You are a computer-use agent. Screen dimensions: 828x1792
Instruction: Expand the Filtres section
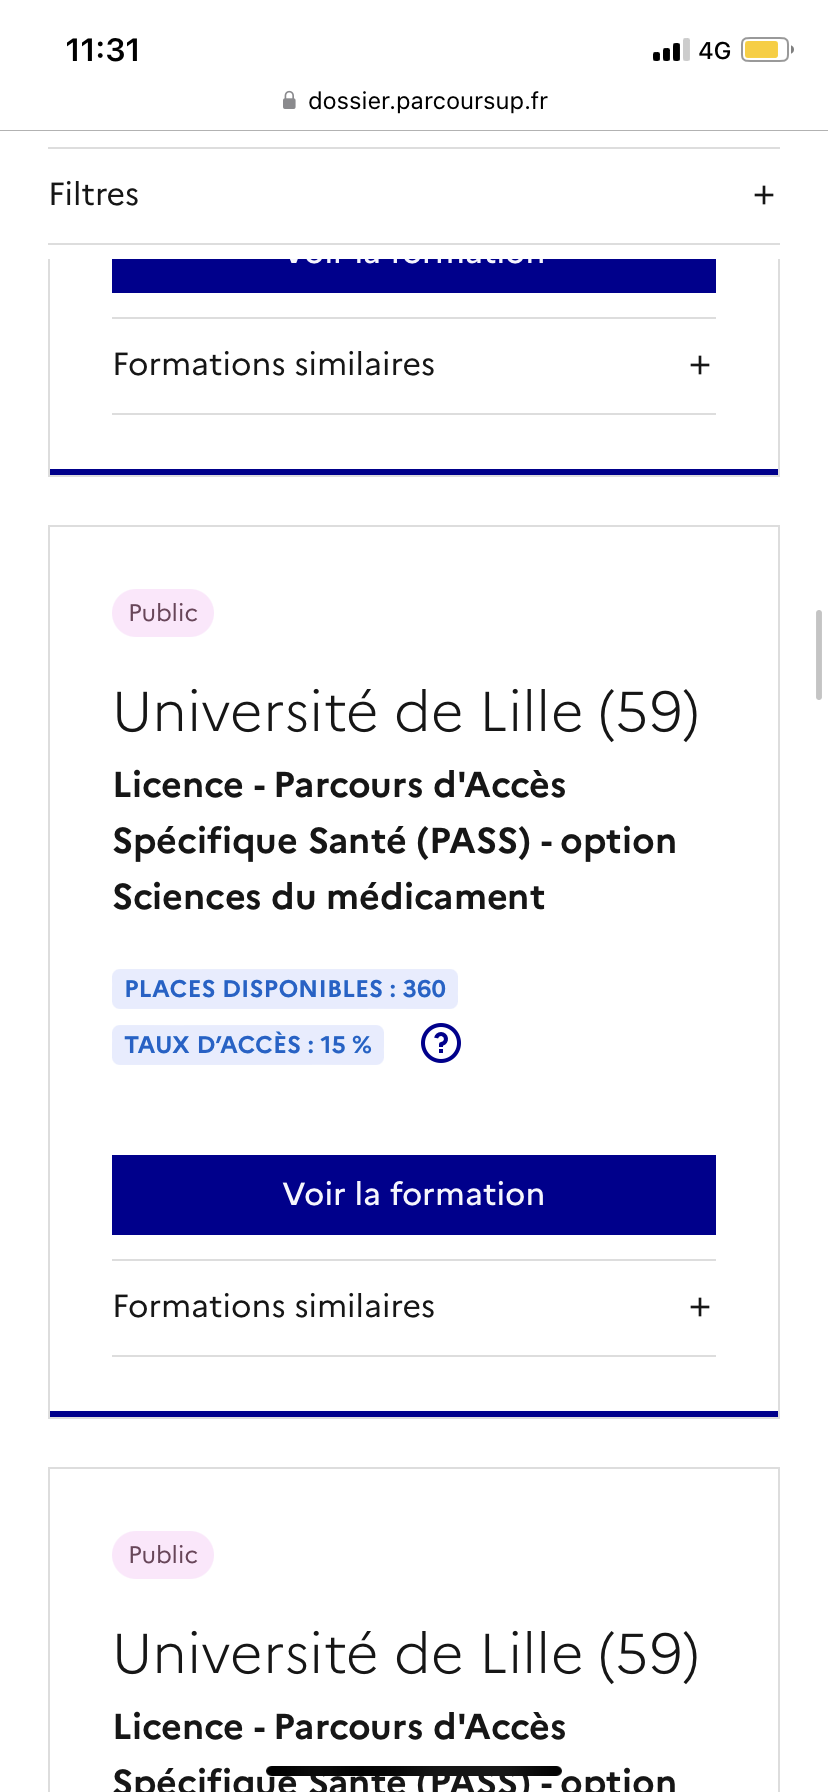pyautogui.click(x=95, y=195)
